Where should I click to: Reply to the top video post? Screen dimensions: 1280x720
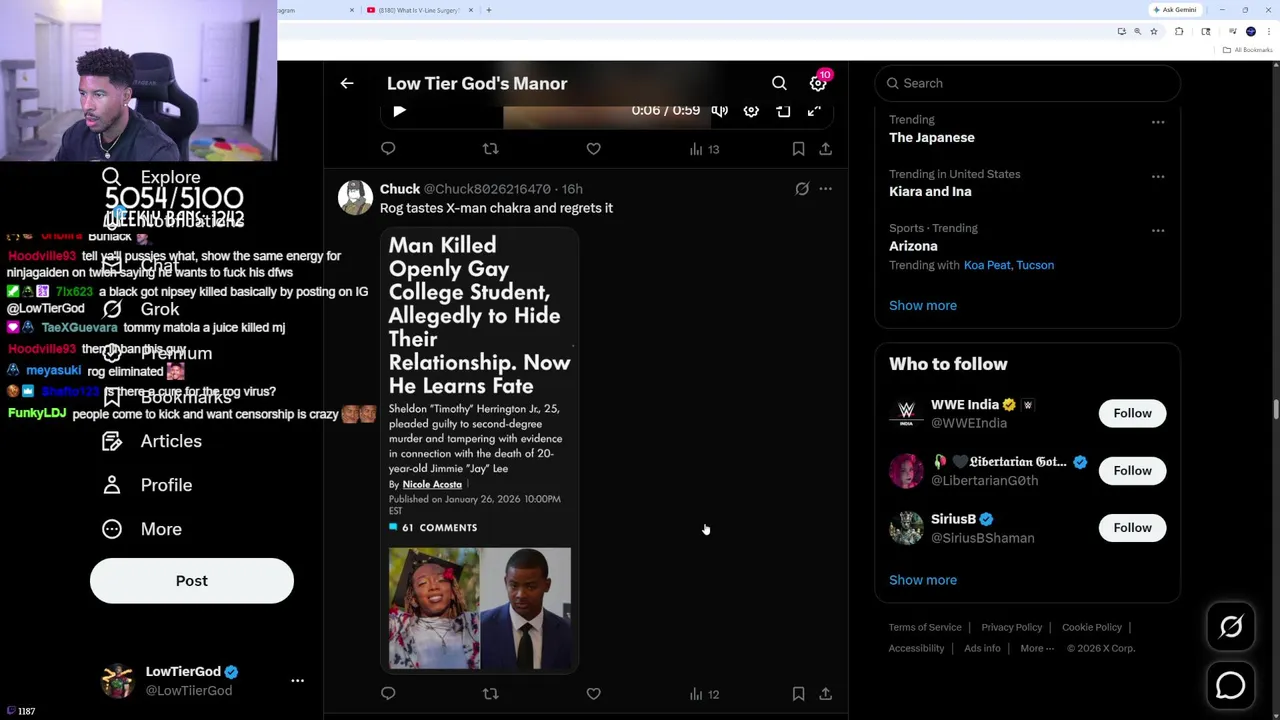(x=388, y=149)
